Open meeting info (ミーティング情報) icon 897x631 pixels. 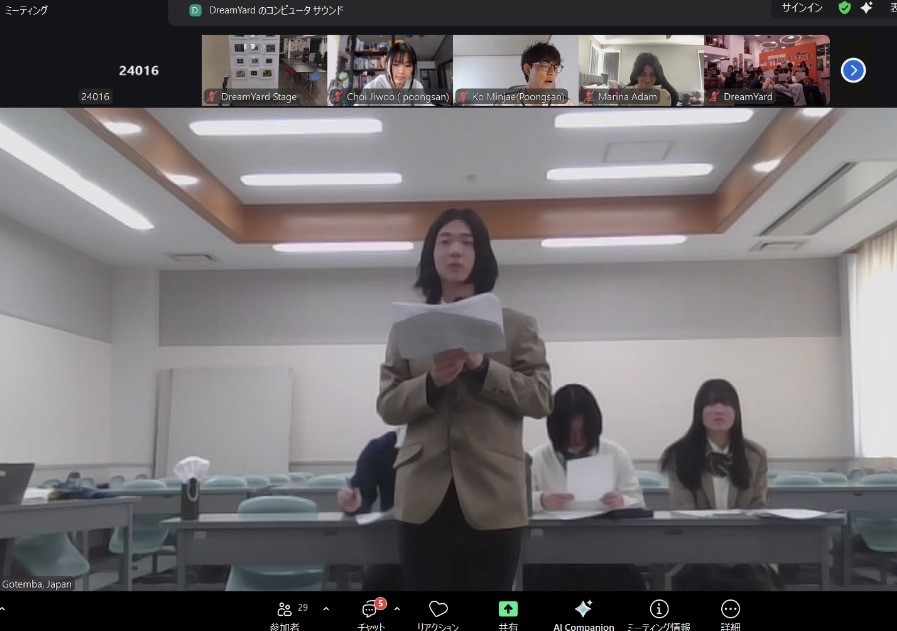tap(658, 610)
